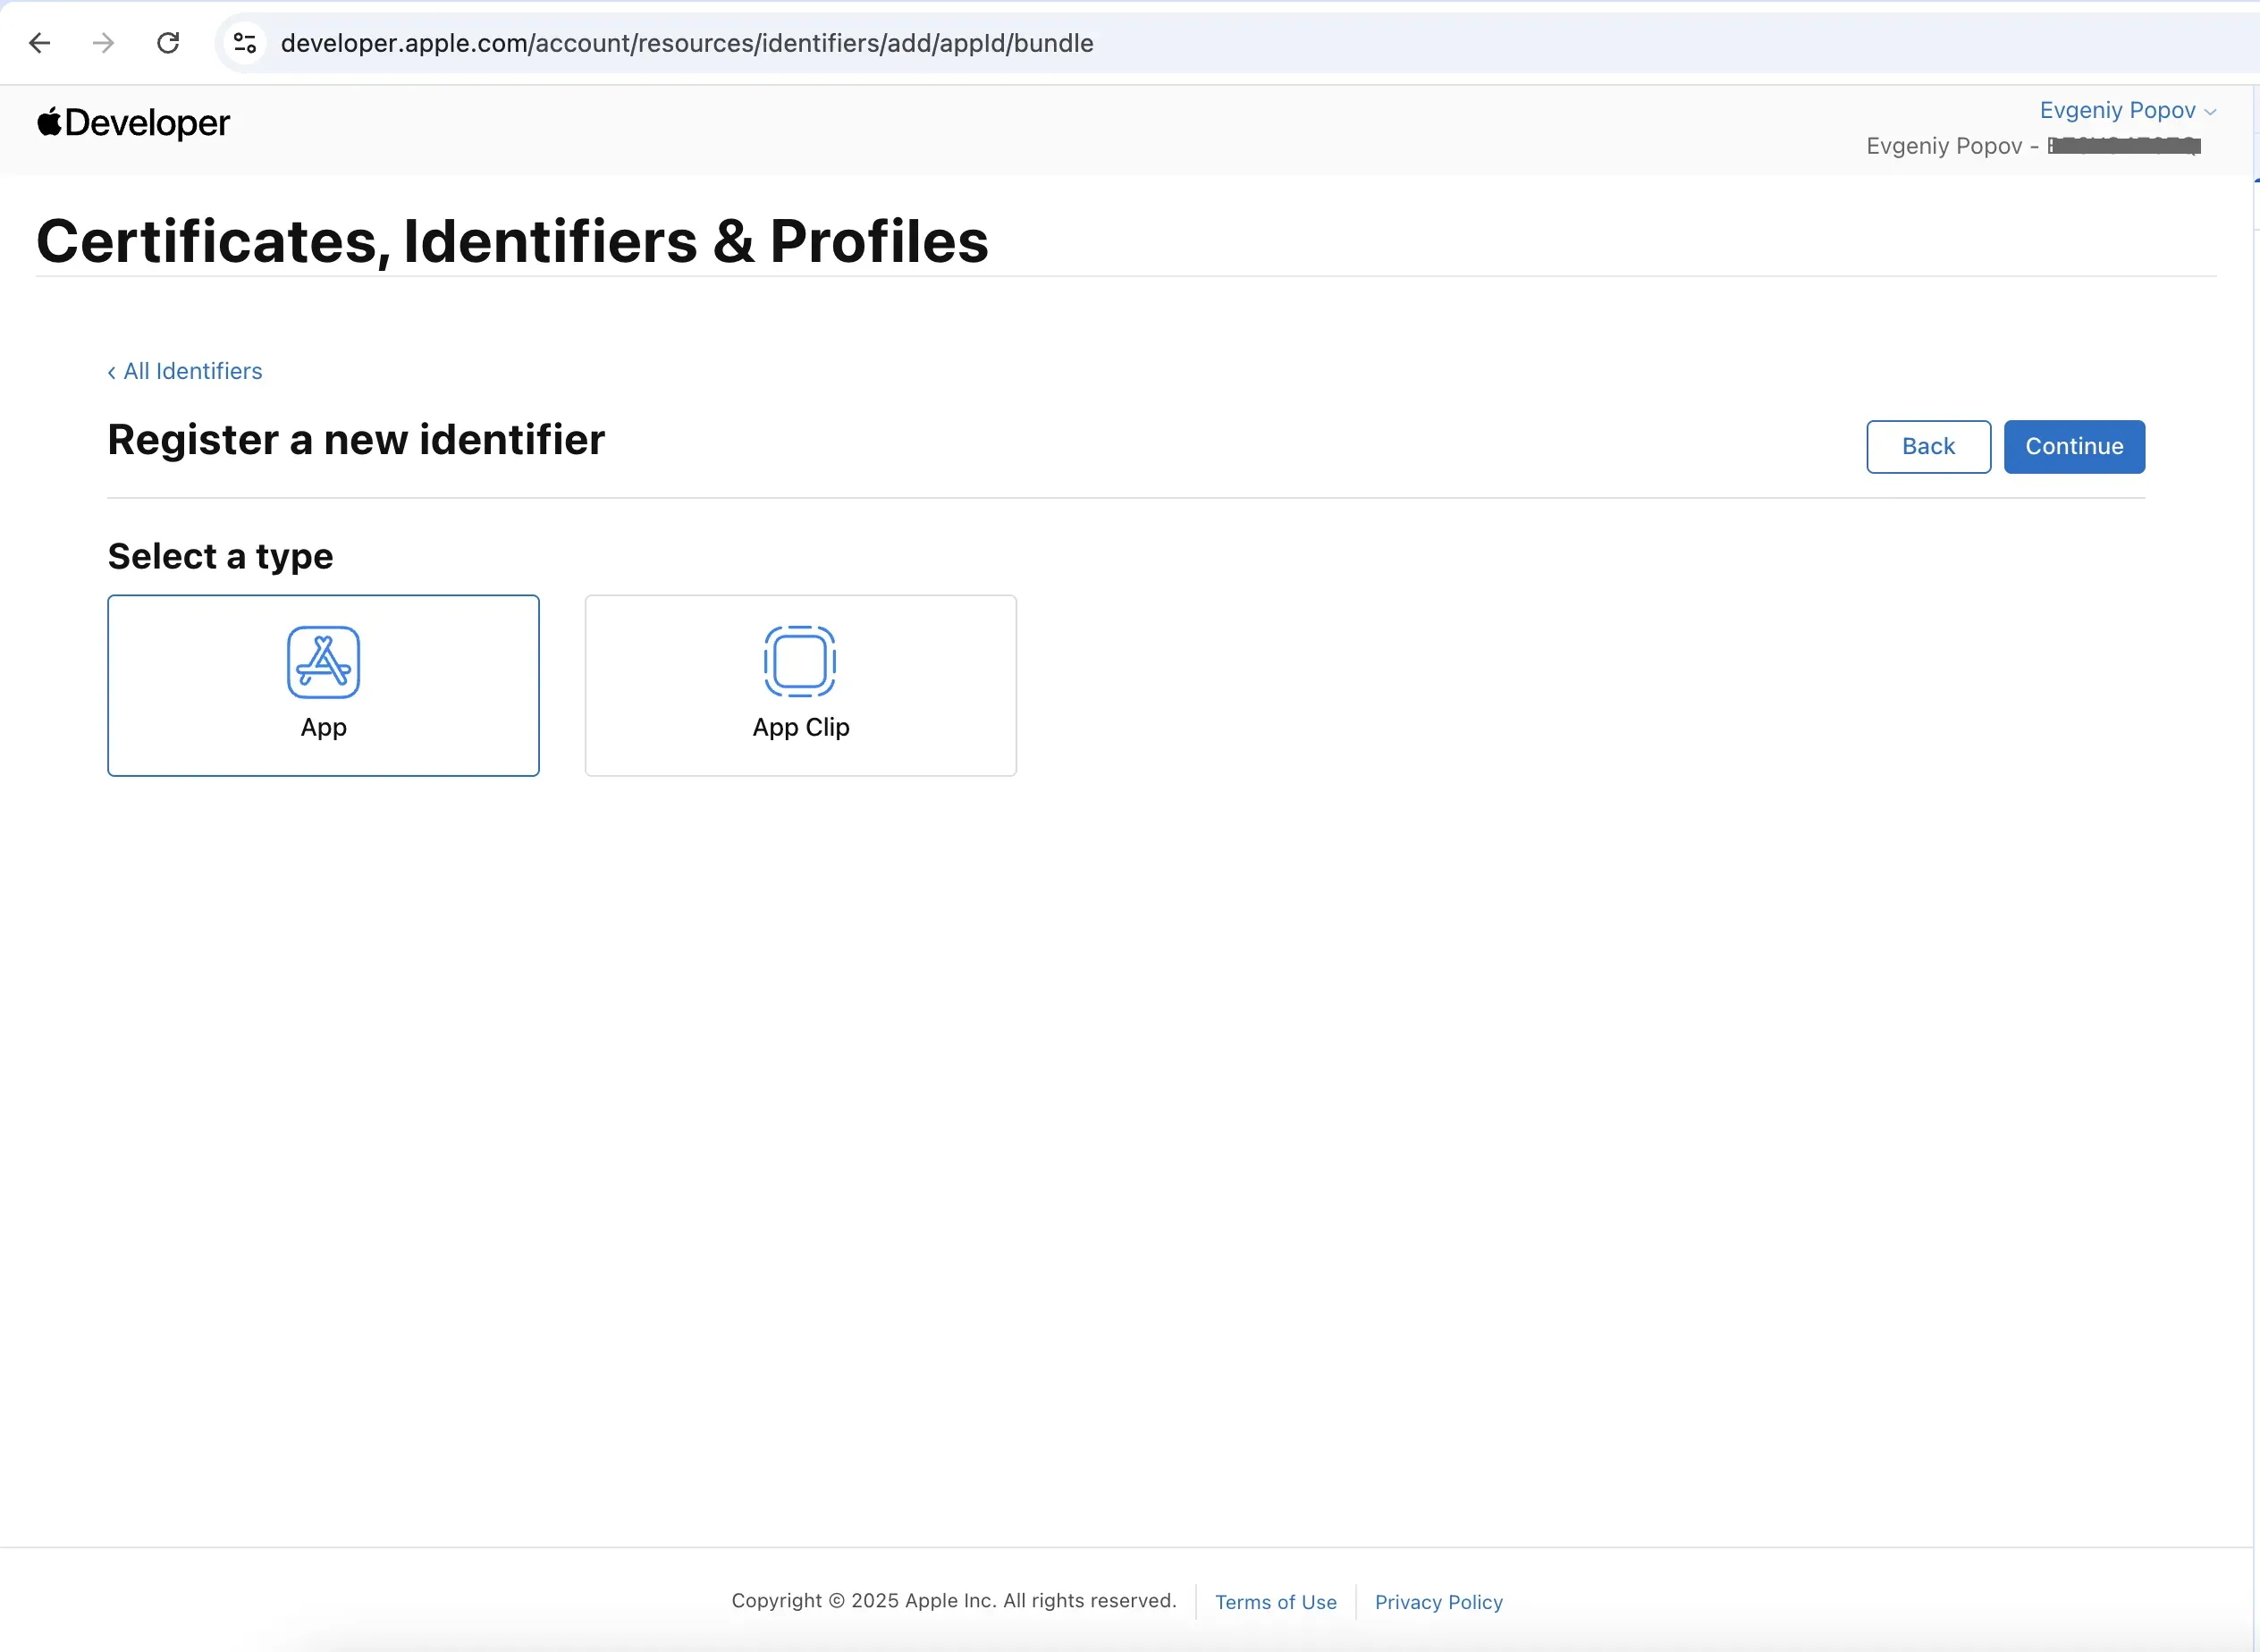Screen dimensions: 2260x1652
Task: Open the Apple Developer logo home
Action: pyautogui.click(x=133, y=123)
